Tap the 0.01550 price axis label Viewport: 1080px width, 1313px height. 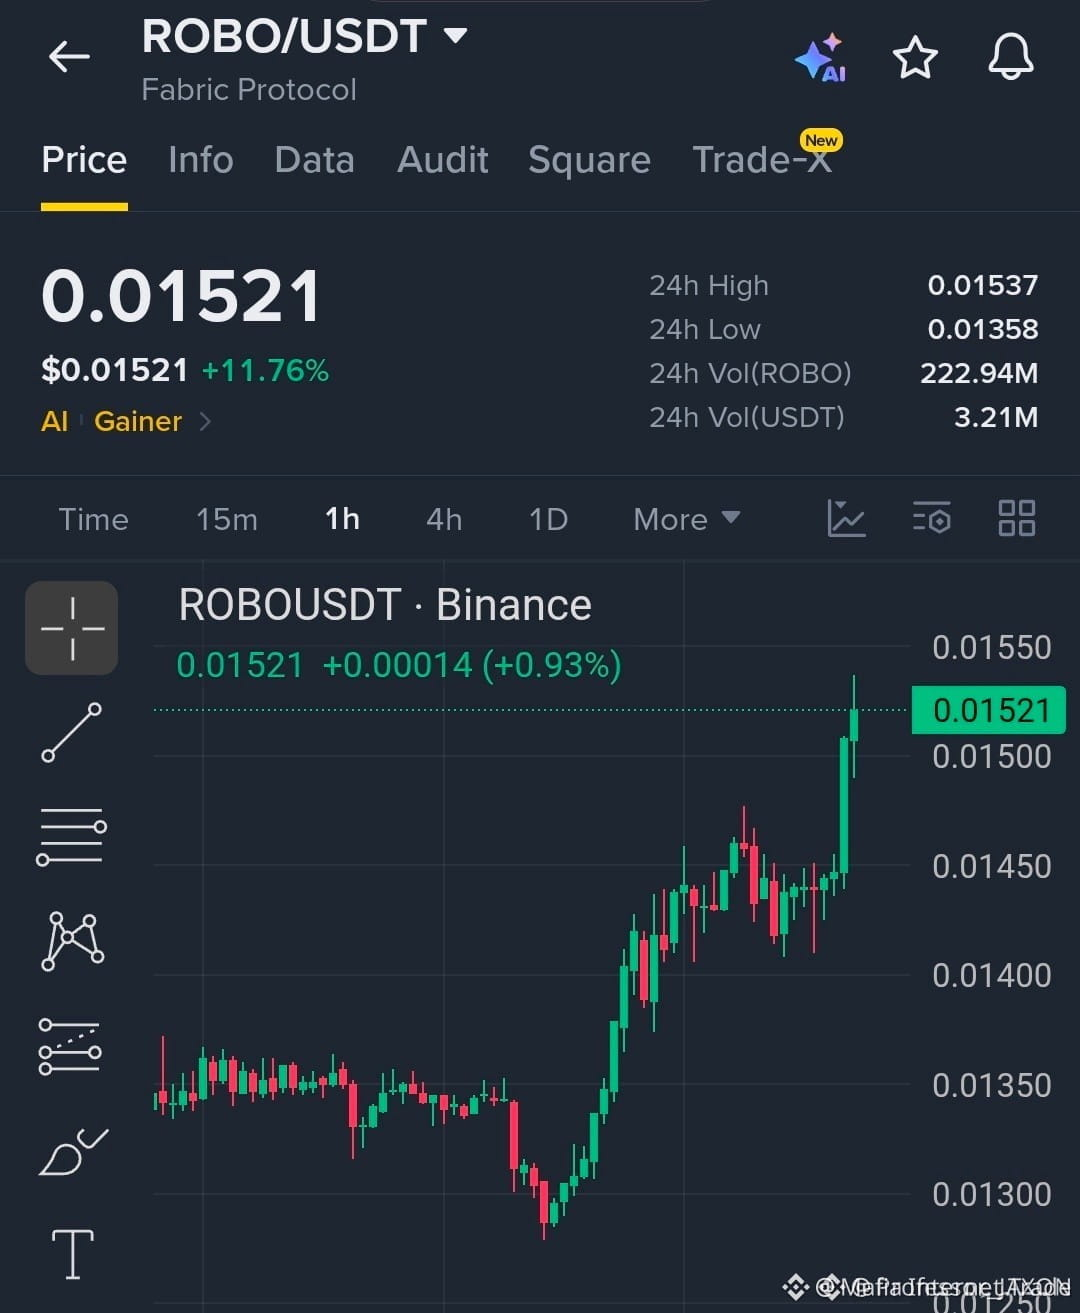(x=991, y=647)
